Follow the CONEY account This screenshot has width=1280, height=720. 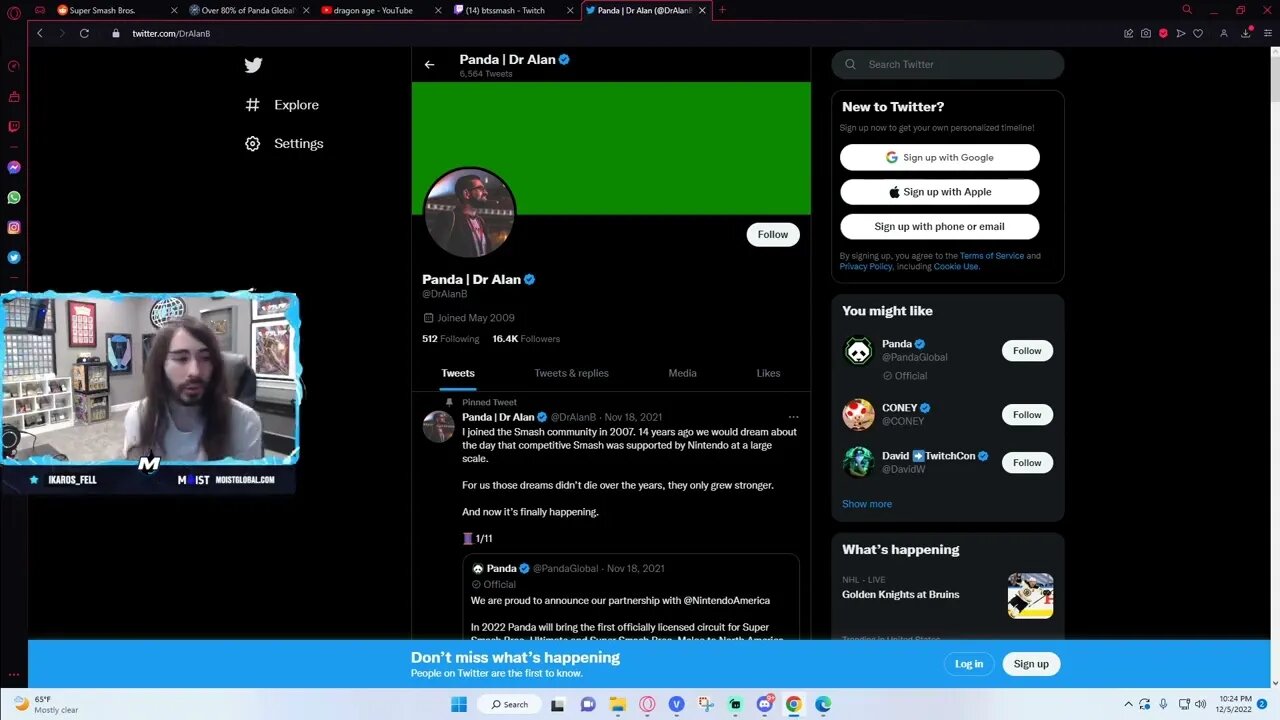pyautogui.click(x=1027, y=415)
